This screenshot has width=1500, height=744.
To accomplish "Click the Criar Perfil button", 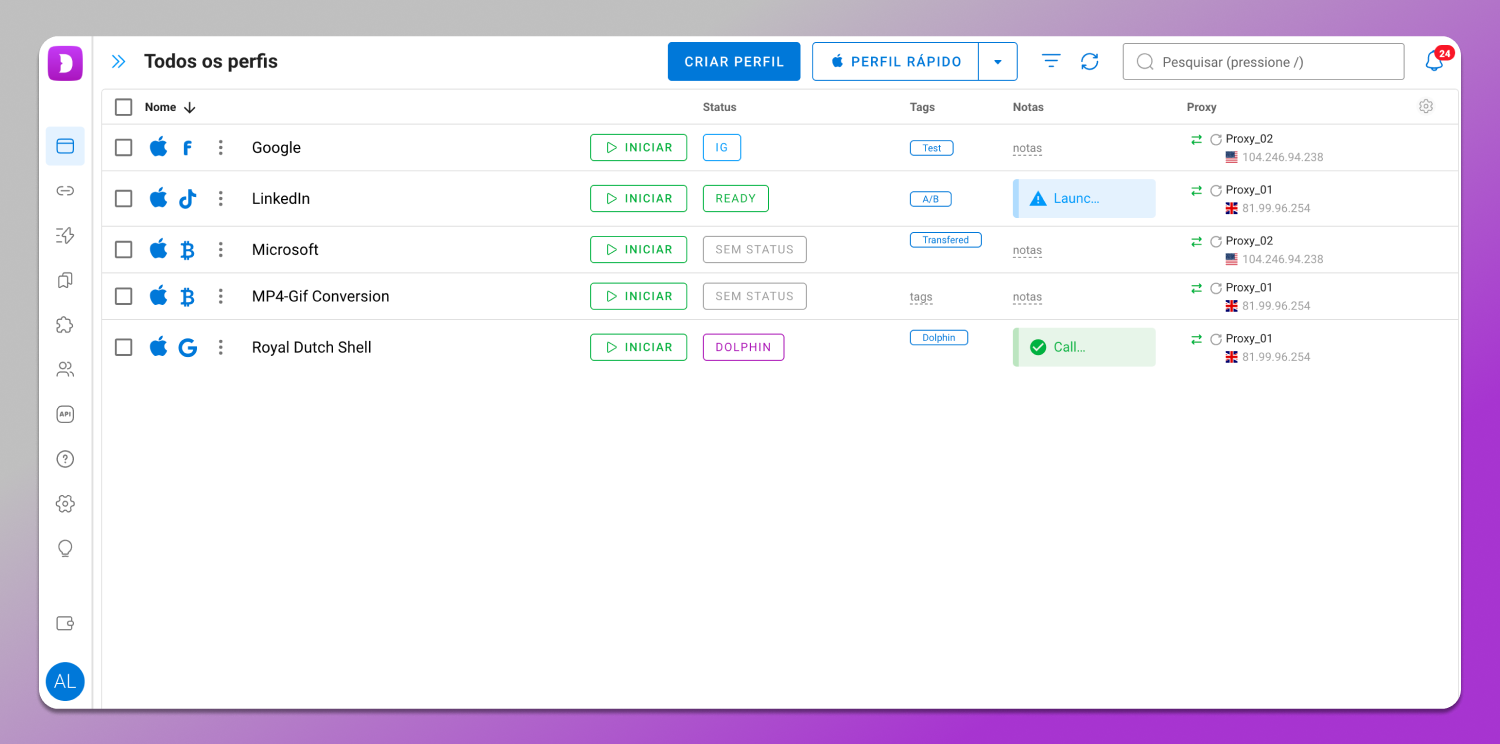I will (x=734, y=62).
